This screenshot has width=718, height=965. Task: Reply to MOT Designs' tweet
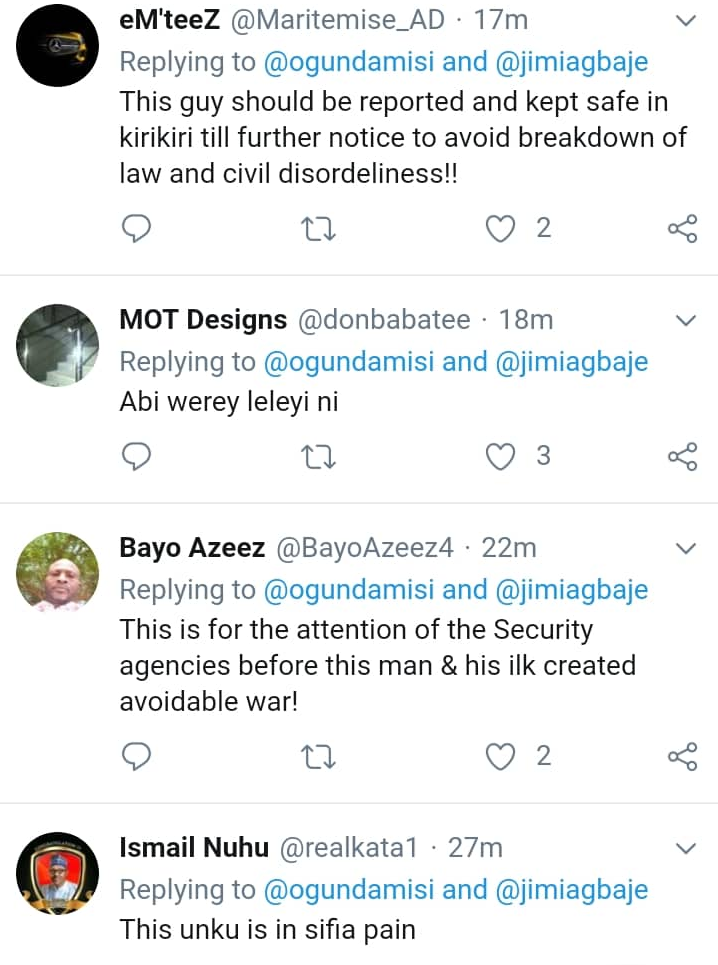136,457
